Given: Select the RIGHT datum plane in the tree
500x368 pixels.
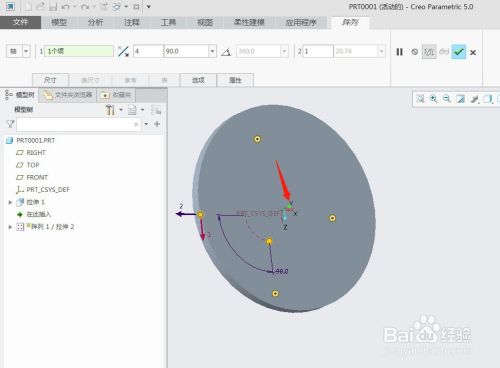Looking at the screenshot, I should click(x=36, y=153).
